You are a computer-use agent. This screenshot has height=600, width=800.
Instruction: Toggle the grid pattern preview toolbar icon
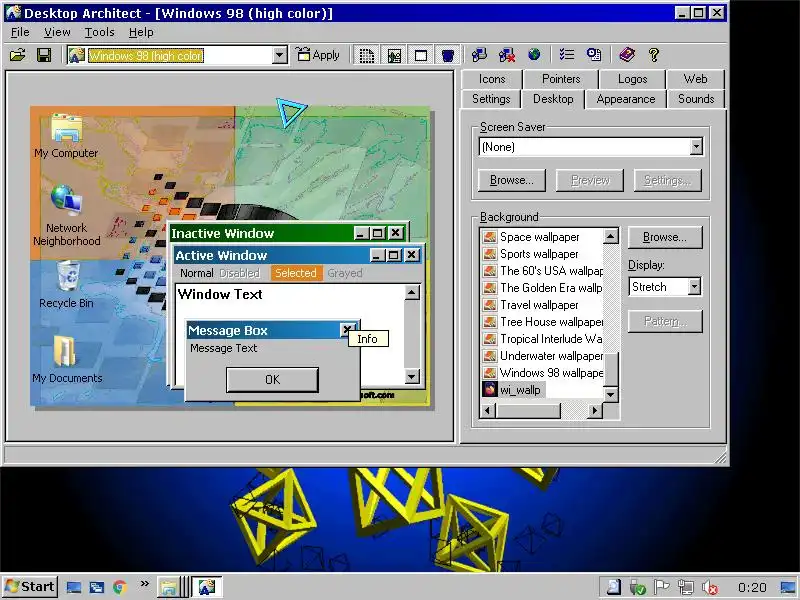click(367, 55)
